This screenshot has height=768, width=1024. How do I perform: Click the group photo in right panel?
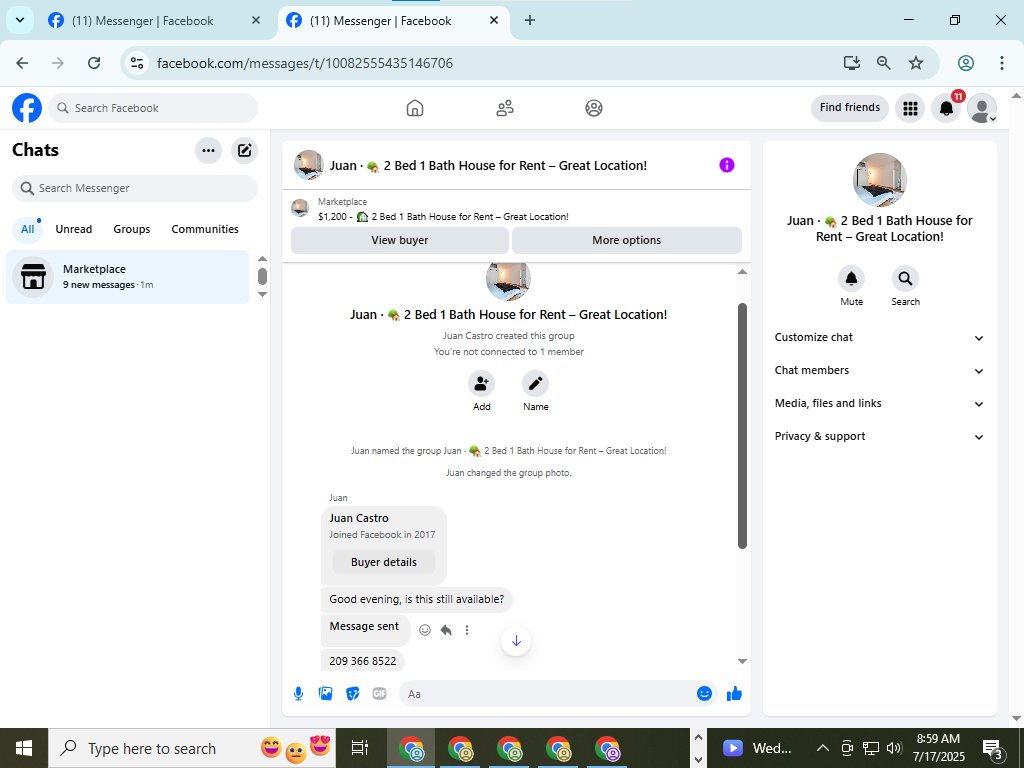point(880,180)
